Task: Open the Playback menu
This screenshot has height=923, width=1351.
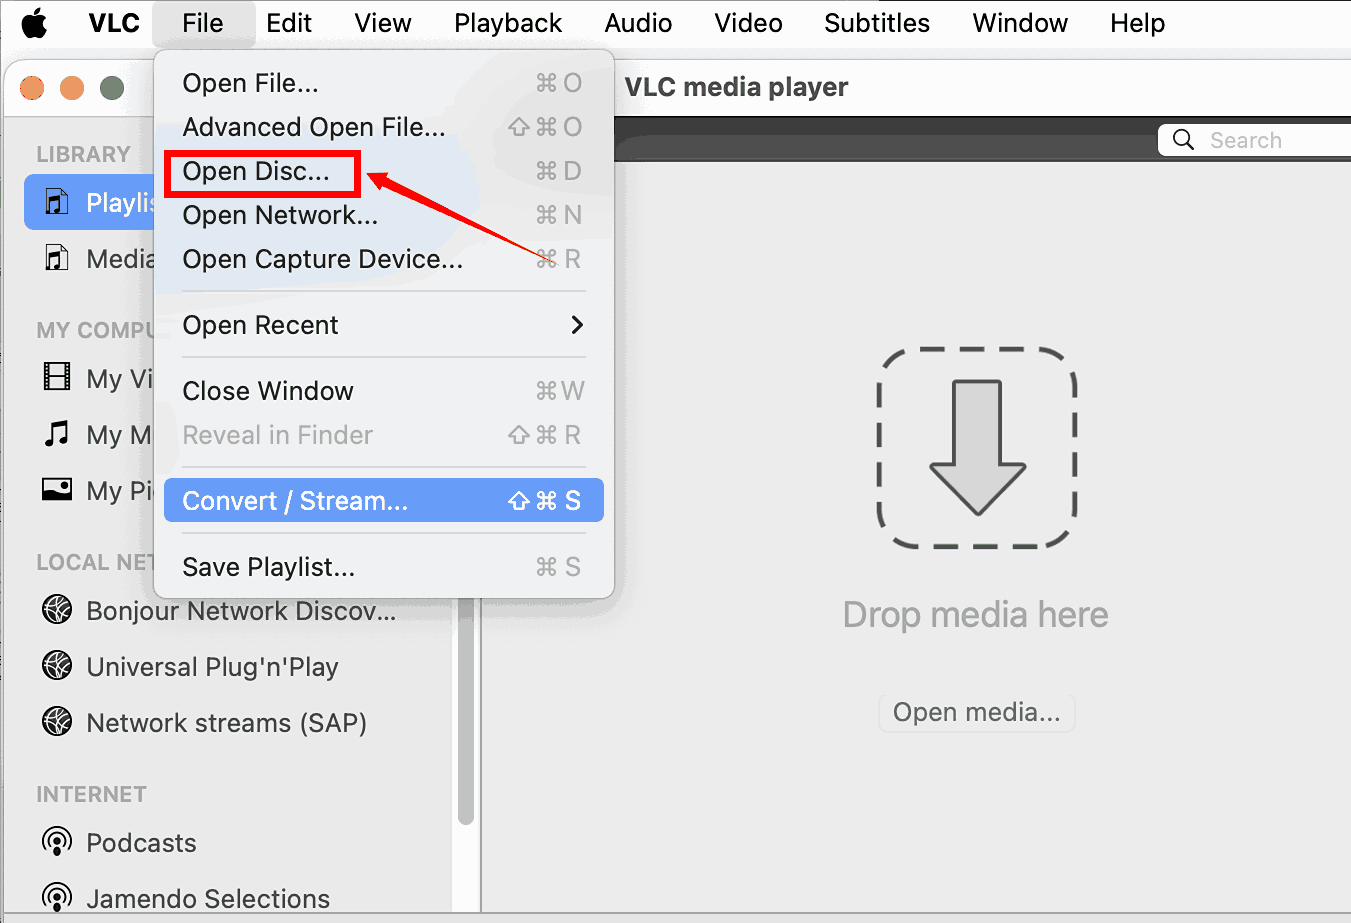Action: [x=508, y=23]
